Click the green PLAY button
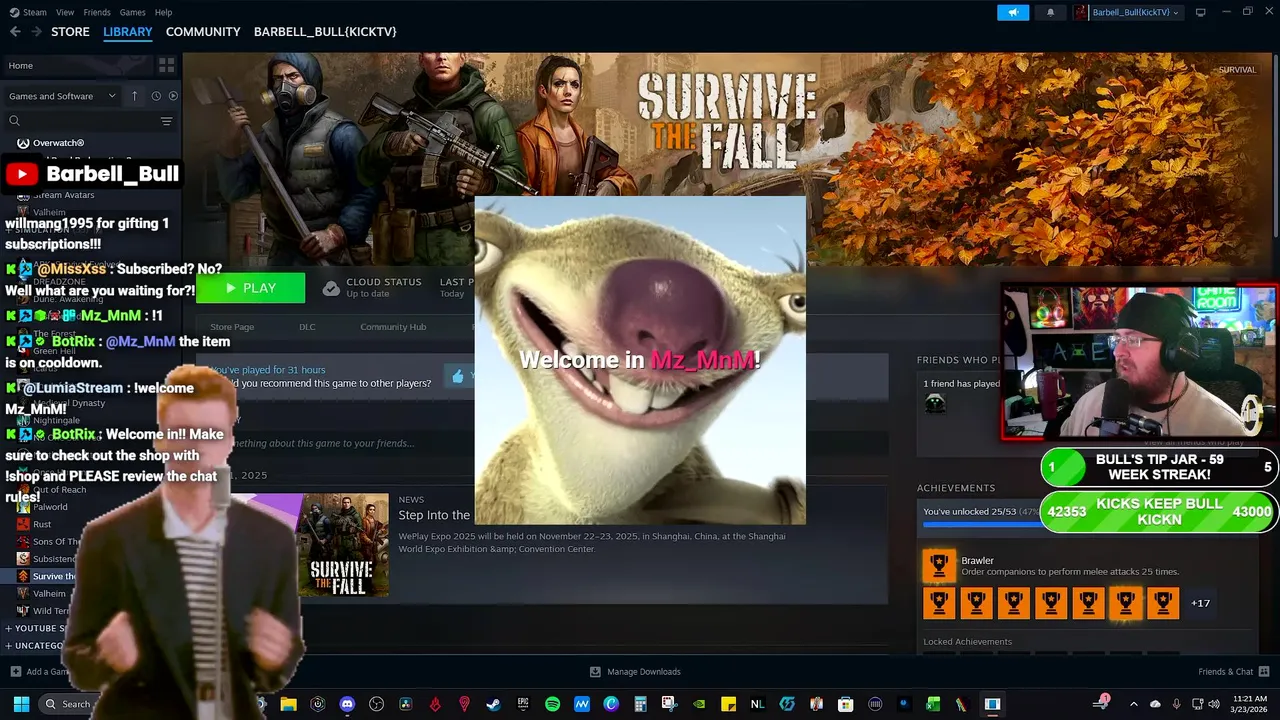This screenshot has width=1280, height=720. click(250, 288)
